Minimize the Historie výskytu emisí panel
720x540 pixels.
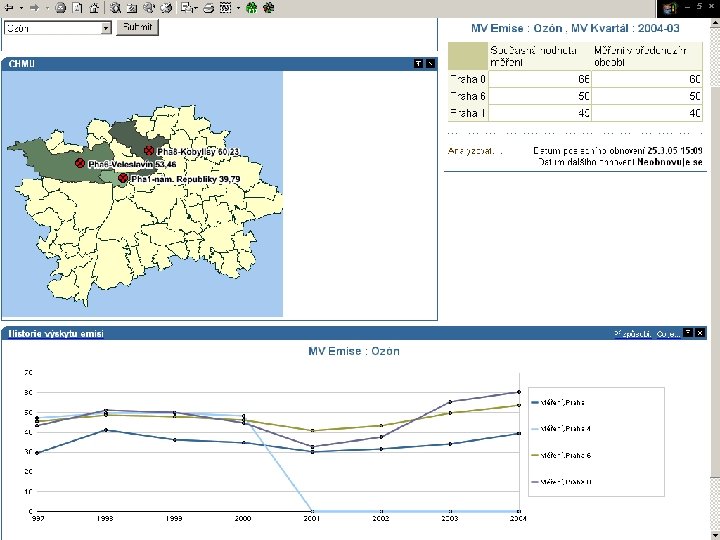pyautogui.click(x=688, y=333)
